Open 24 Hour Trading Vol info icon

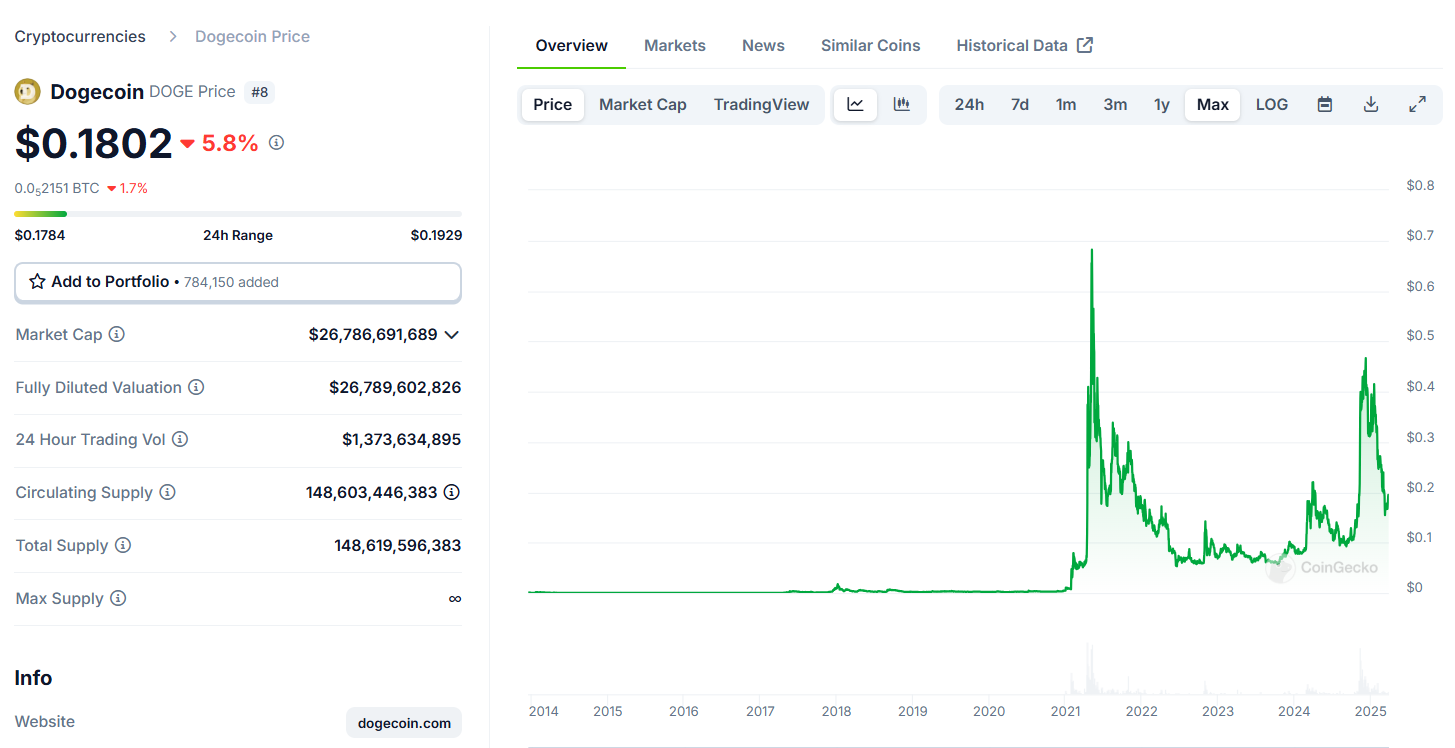pos(180,439)
